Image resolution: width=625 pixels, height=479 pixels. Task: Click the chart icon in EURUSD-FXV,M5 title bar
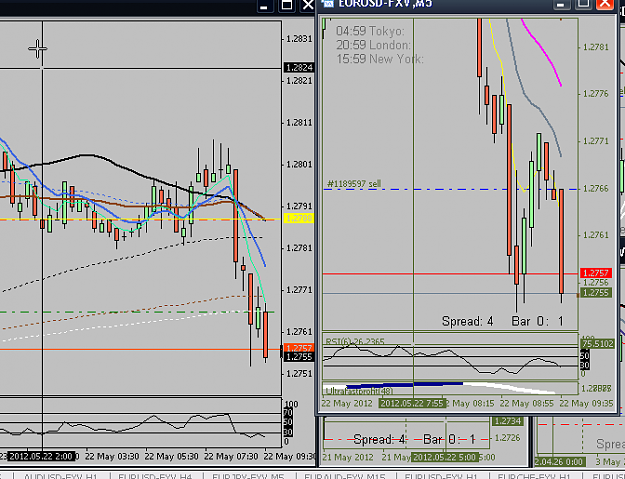pyautogui.click(x=328, y=3)
